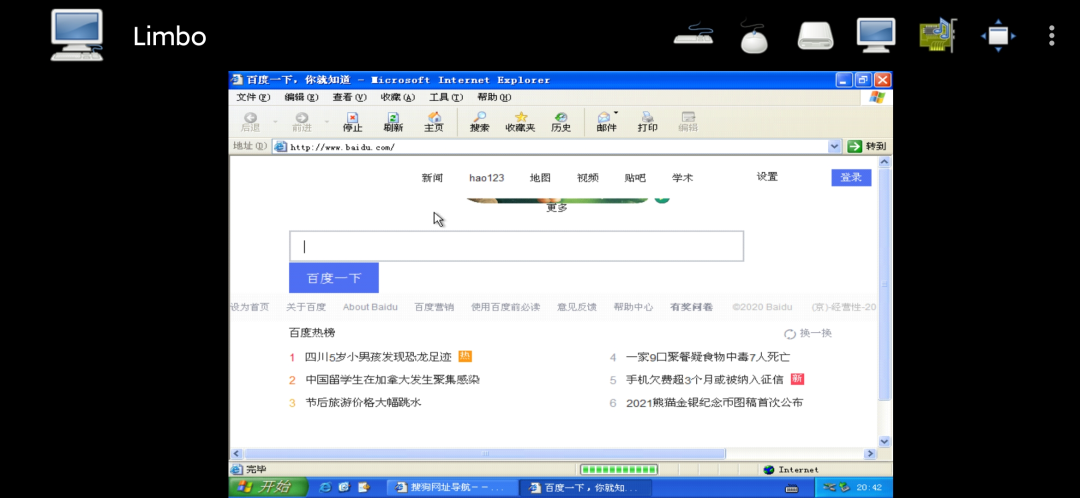Click horizontal scrollbar right arrow
The width and height of the screenshot is (1080, 498).
click(871, 454)
